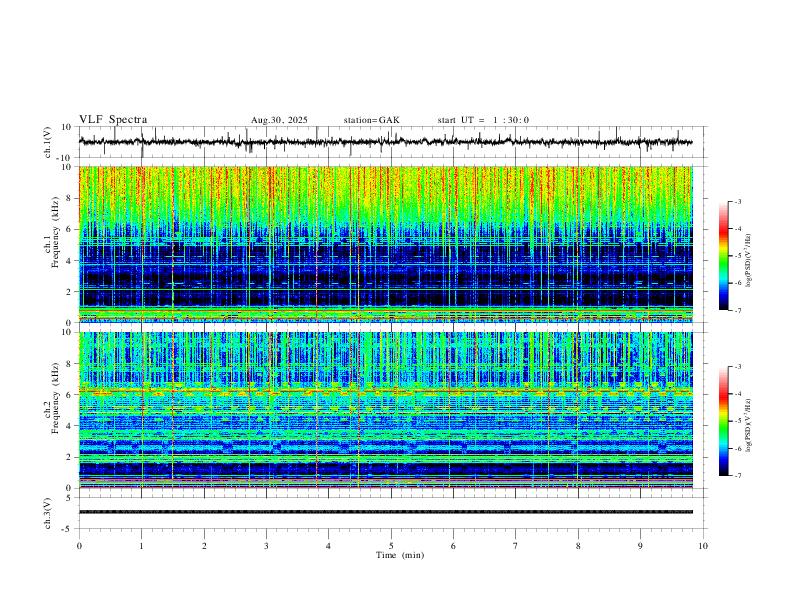Click the "VLF Spectra" plot title
792x612 pixels.
click(113, 120)
